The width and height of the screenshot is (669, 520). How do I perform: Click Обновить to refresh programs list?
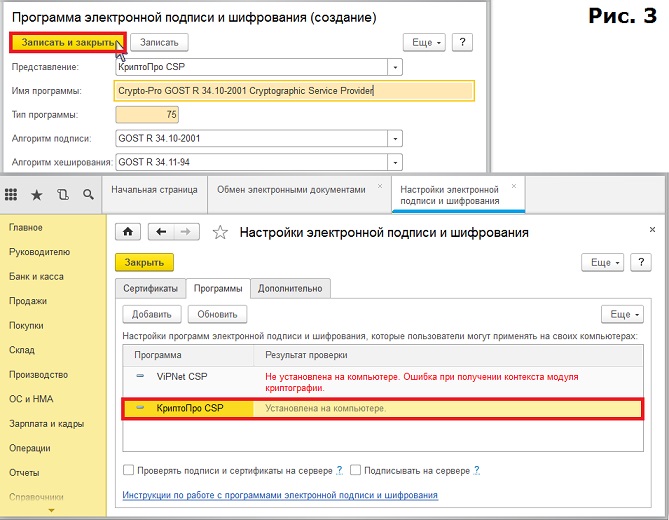[217, 314]
